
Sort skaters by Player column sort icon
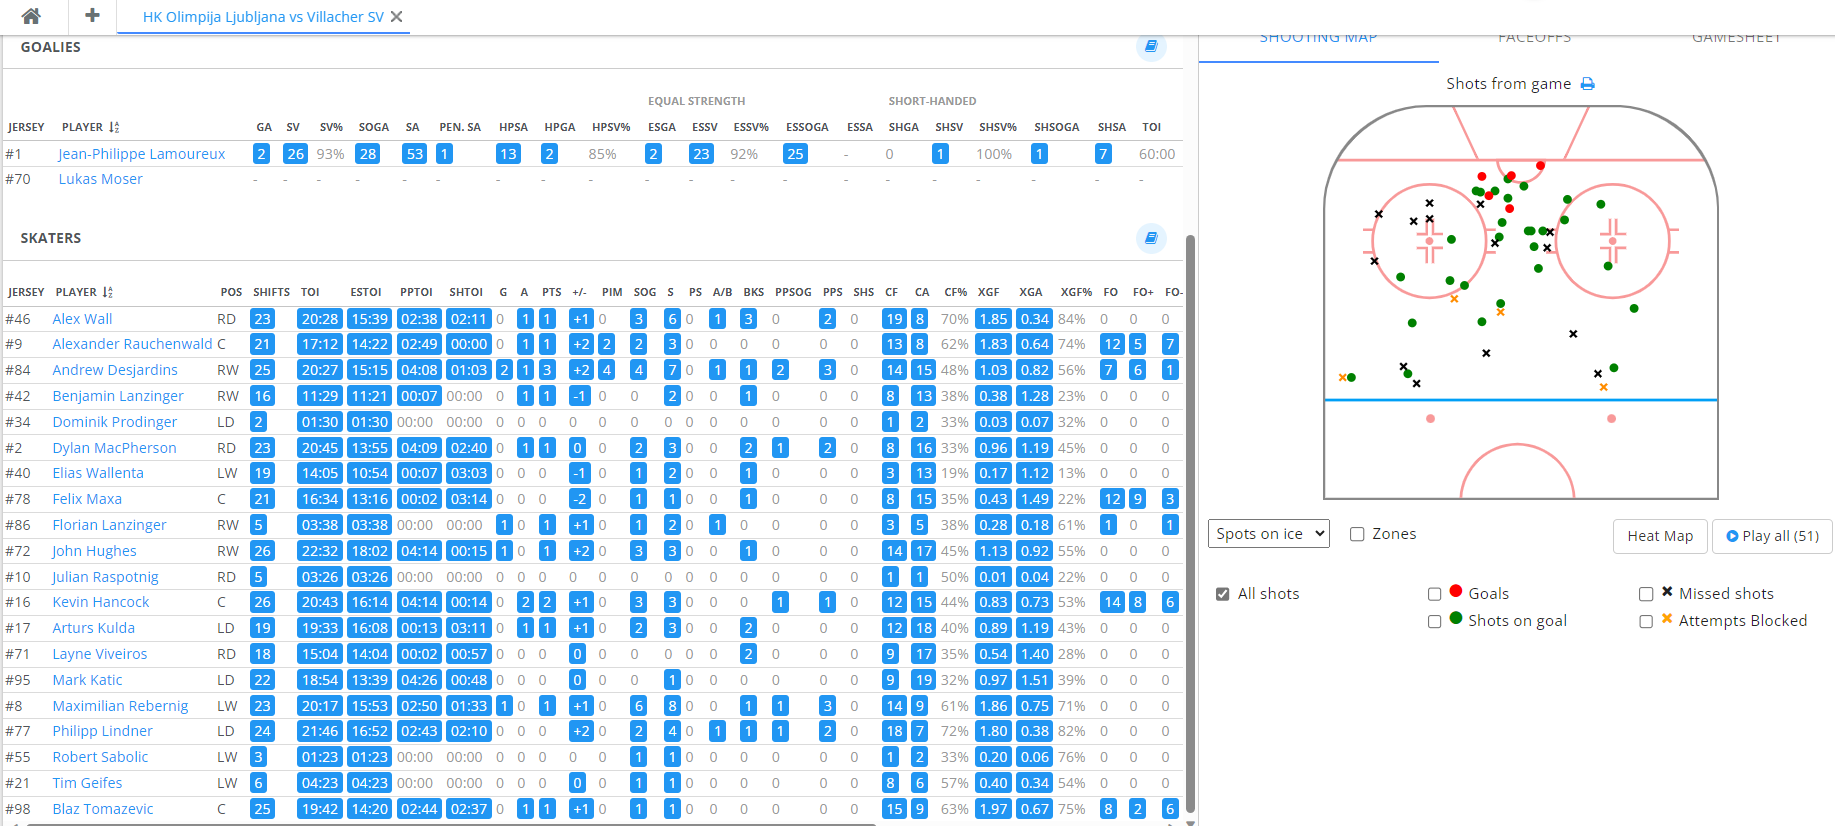click(x=107, y=292)
